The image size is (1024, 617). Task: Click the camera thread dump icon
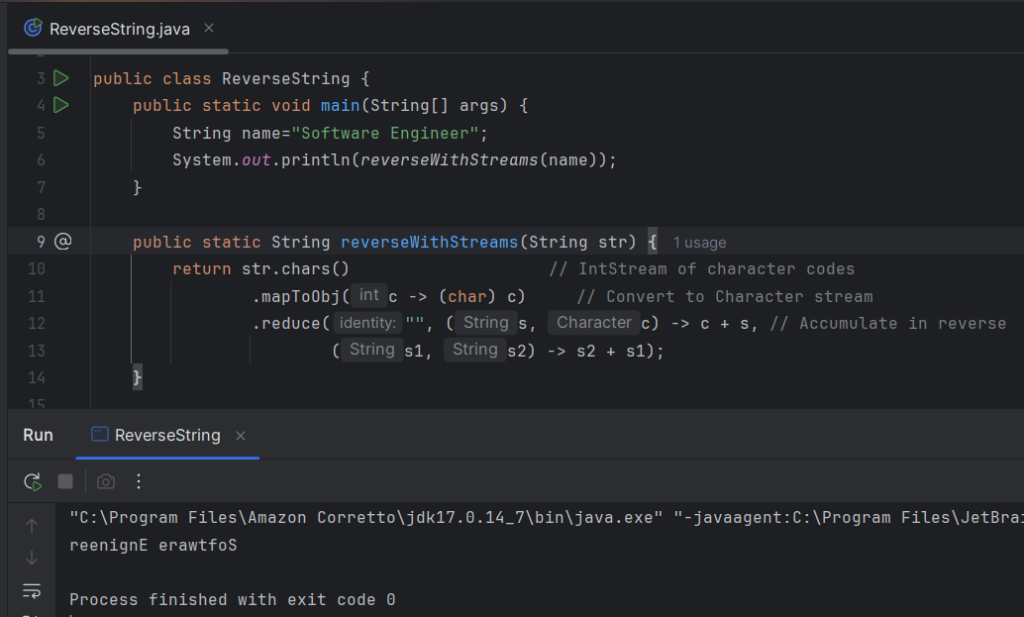tap(106, 481)
